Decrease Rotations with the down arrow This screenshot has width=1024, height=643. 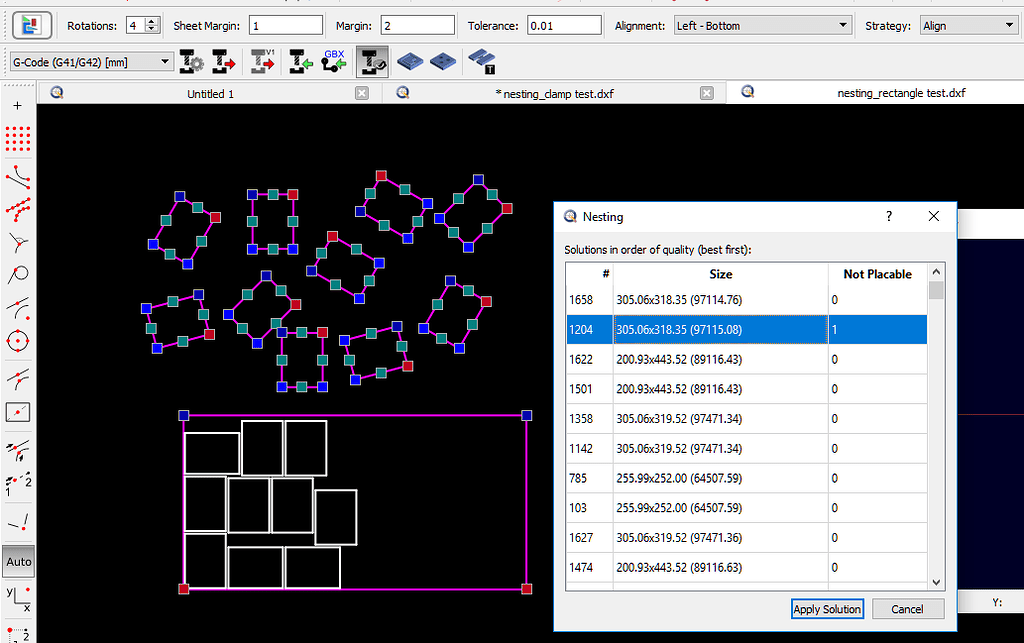point(152,29)
